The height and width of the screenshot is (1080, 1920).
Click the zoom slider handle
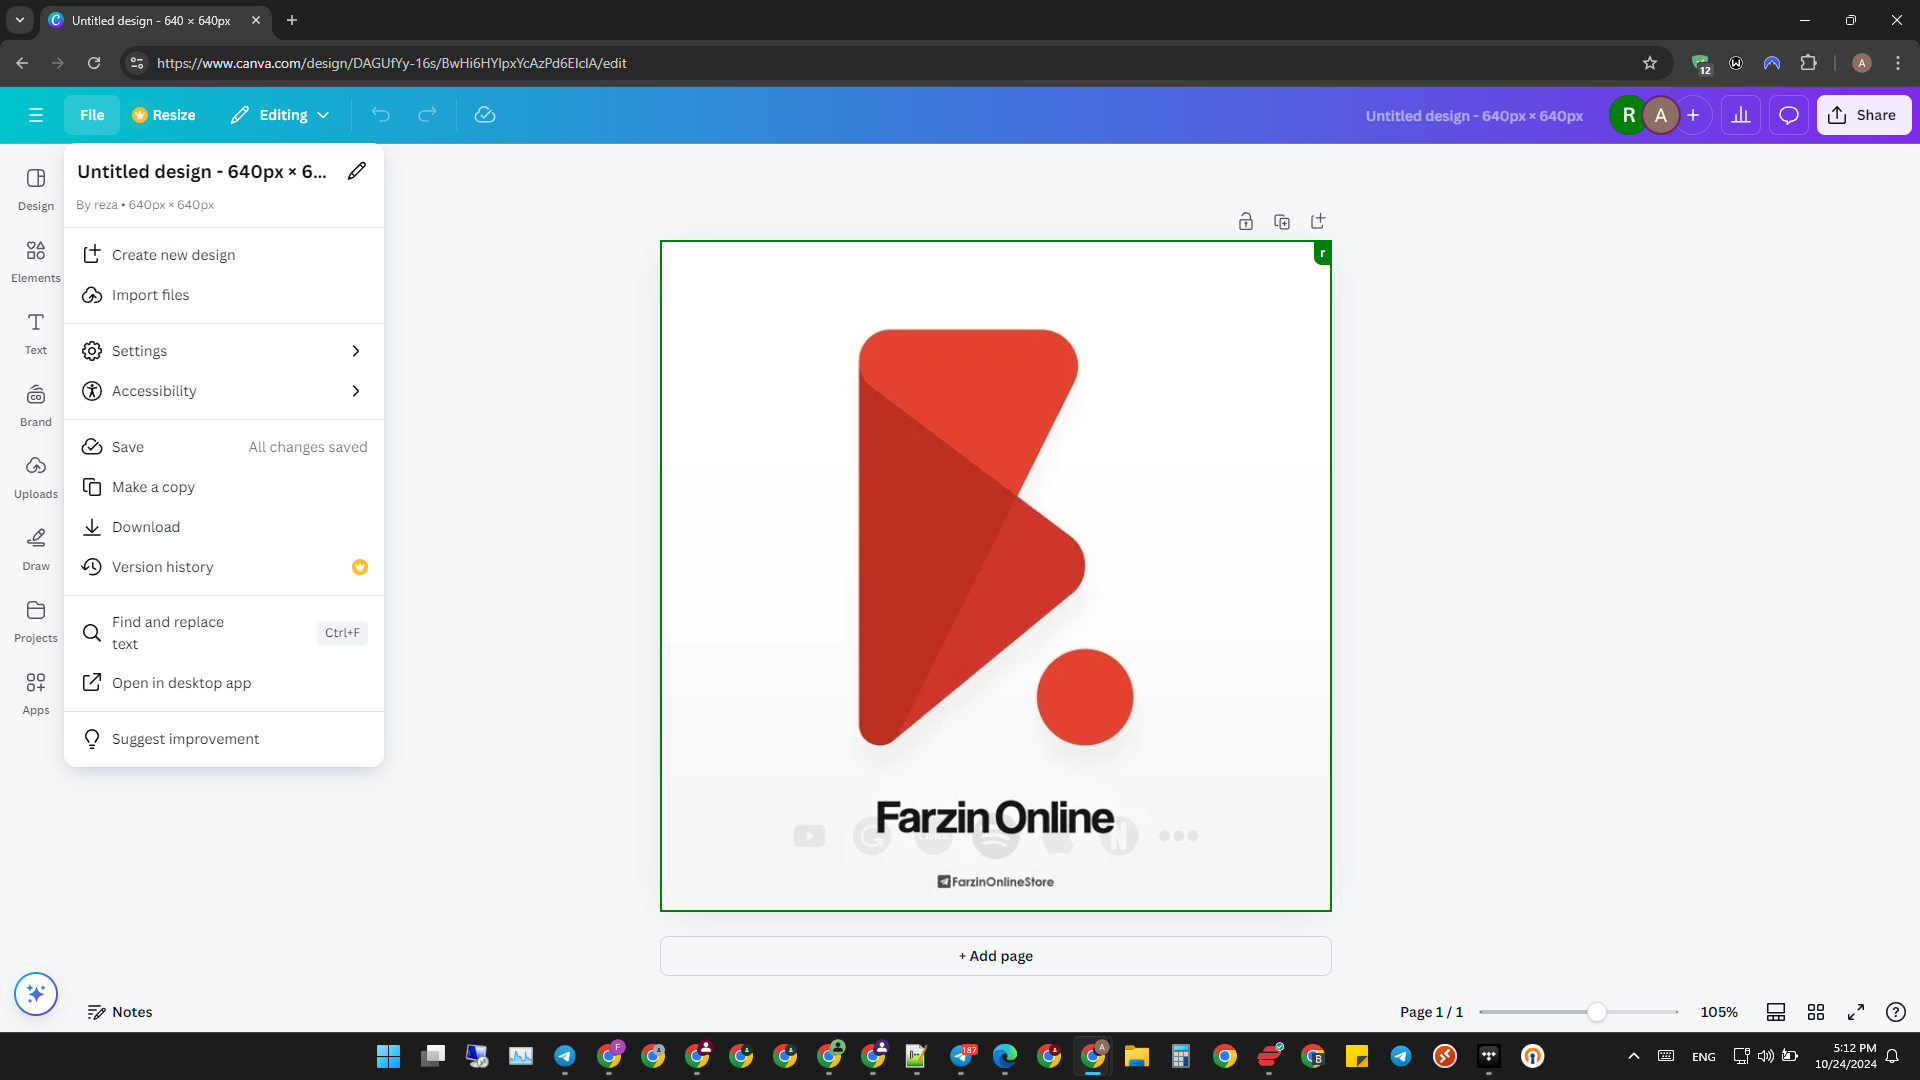1597,1012
